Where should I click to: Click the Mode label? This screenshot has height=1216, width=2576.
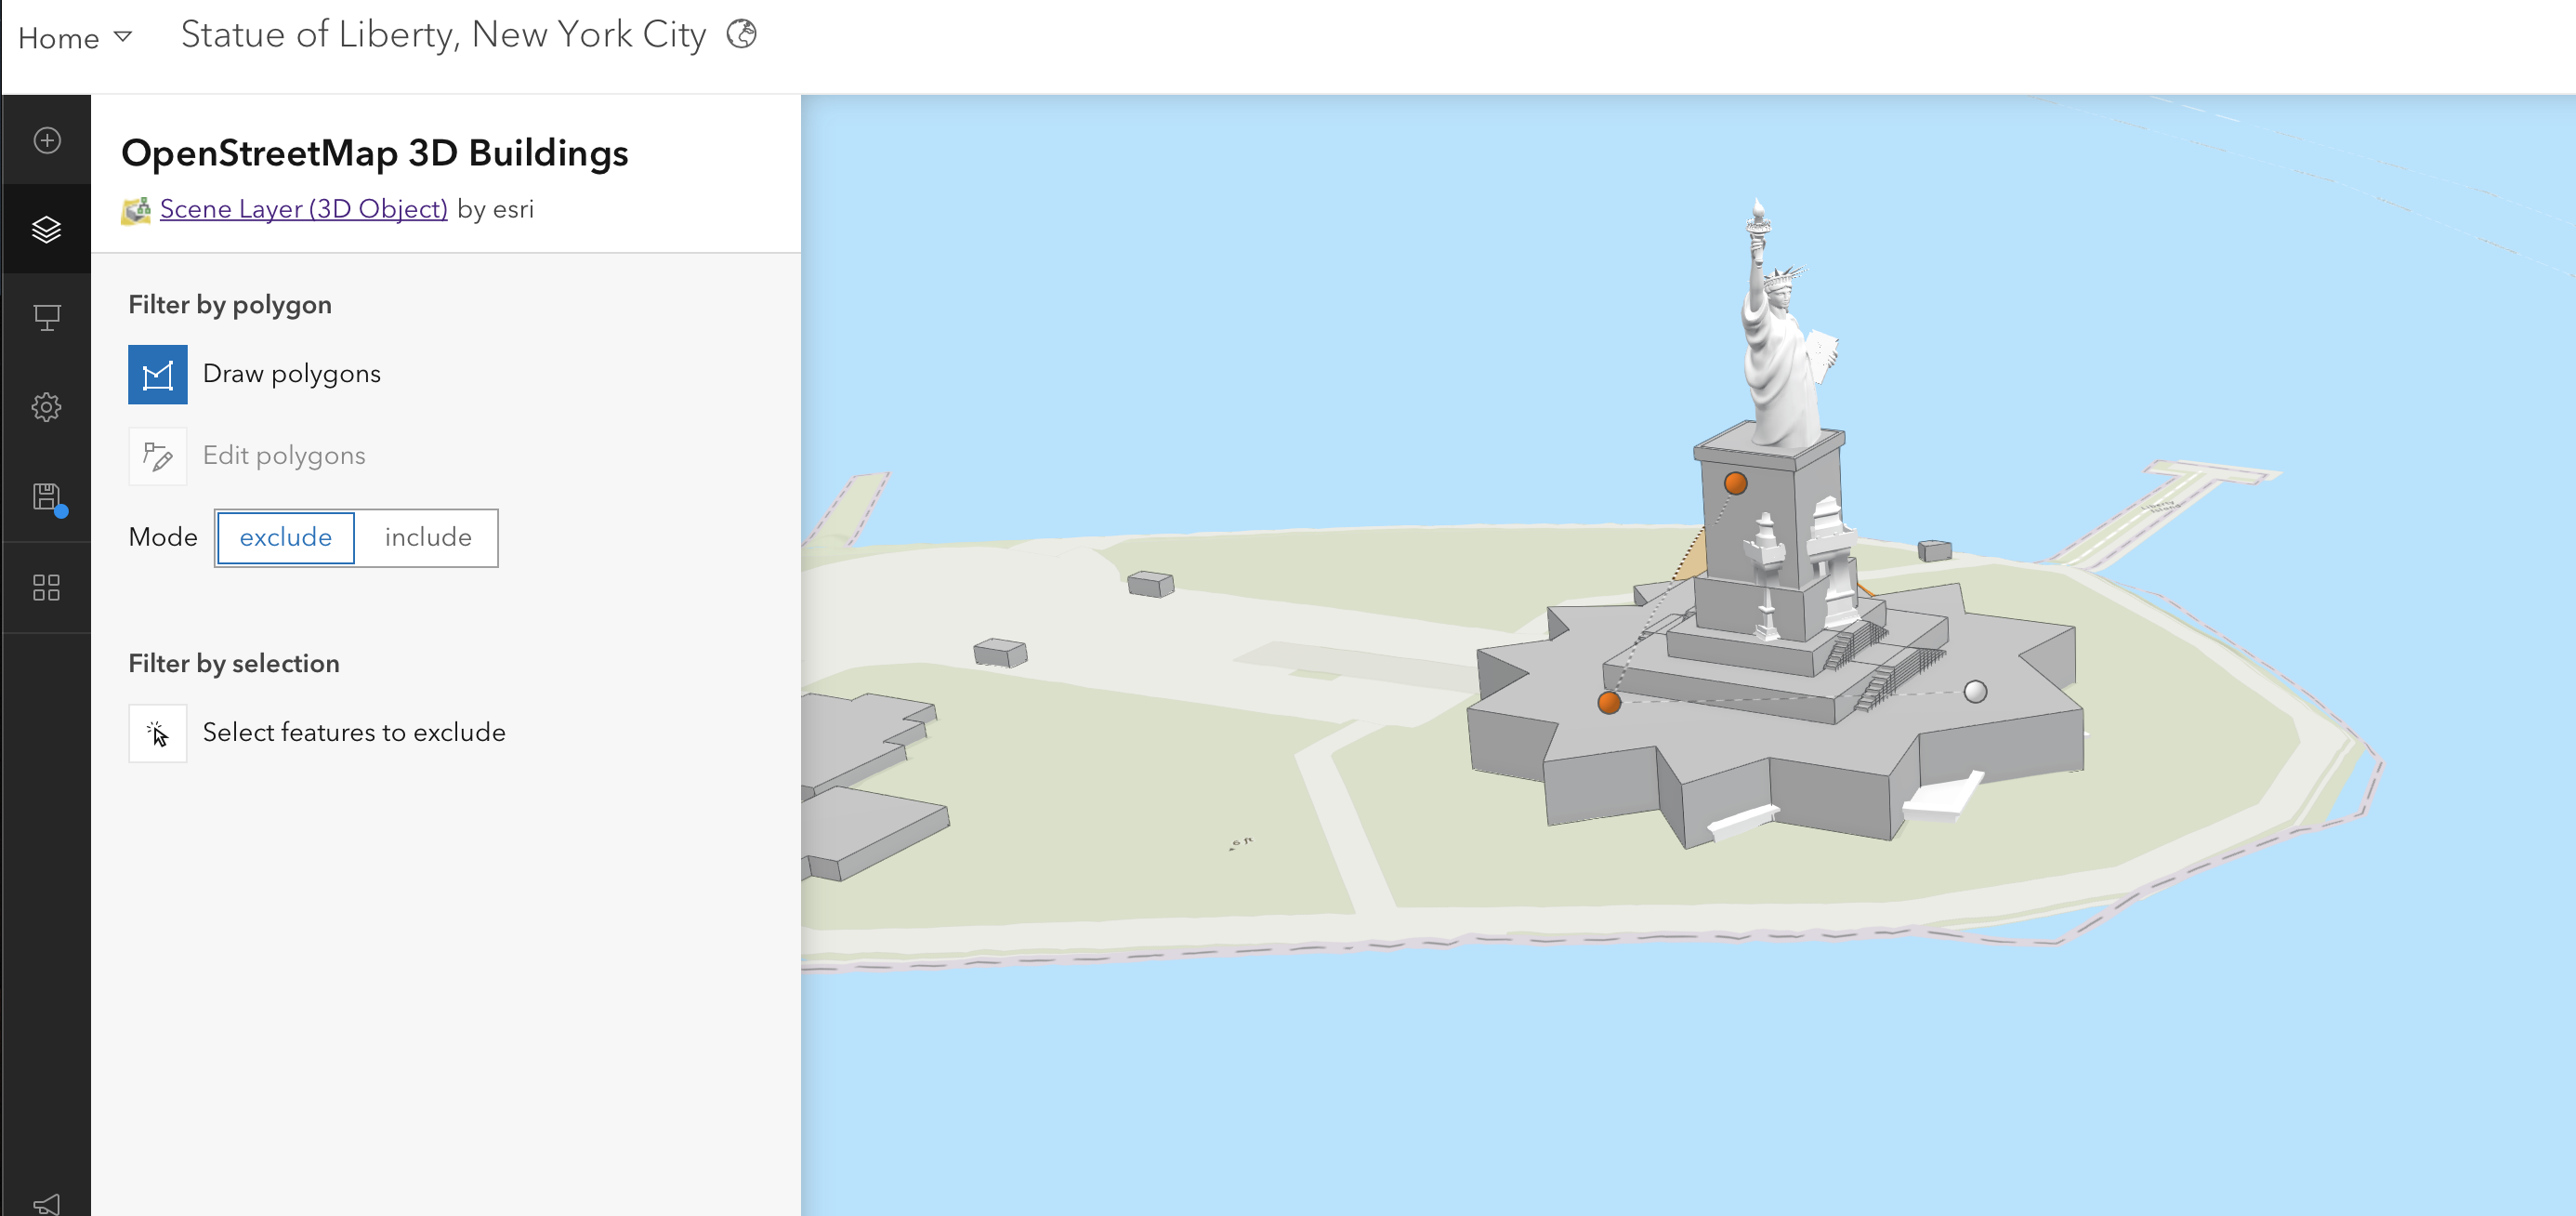coord(163,538)
